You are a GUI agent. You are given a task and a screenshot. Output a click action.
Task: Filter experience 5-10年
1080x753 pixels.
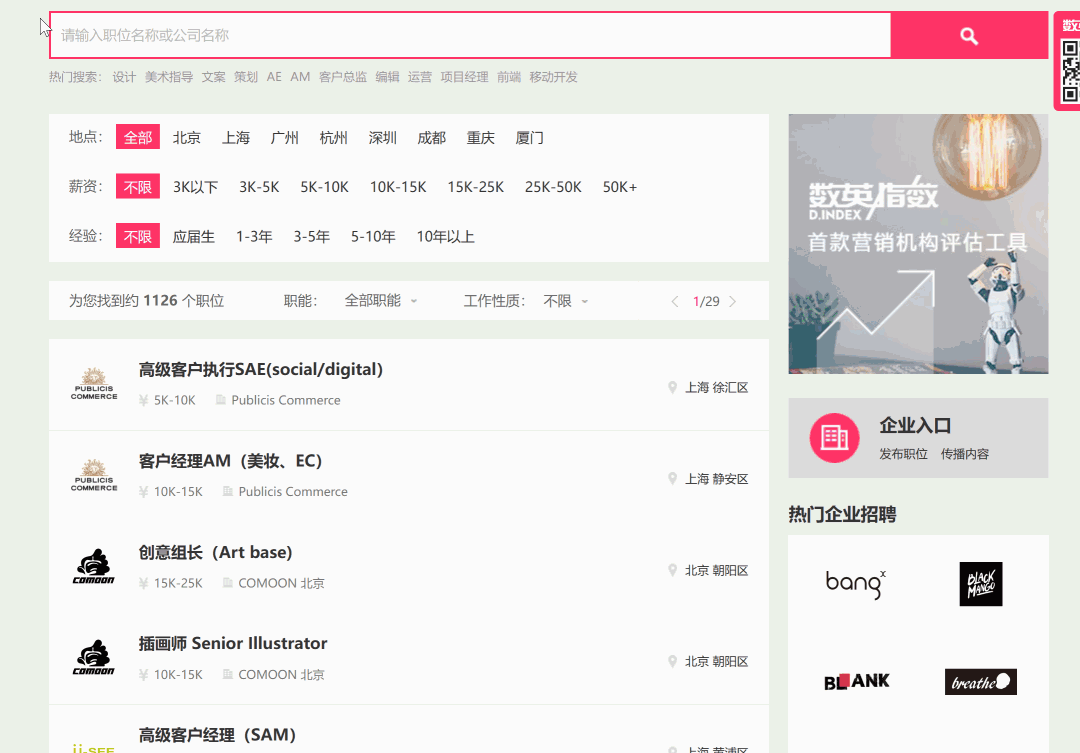click(x=373, y=236)
